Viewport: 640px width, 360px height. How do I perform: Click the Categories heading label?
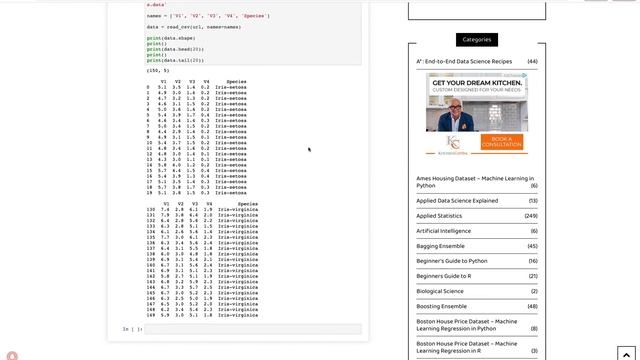point(477,40)
